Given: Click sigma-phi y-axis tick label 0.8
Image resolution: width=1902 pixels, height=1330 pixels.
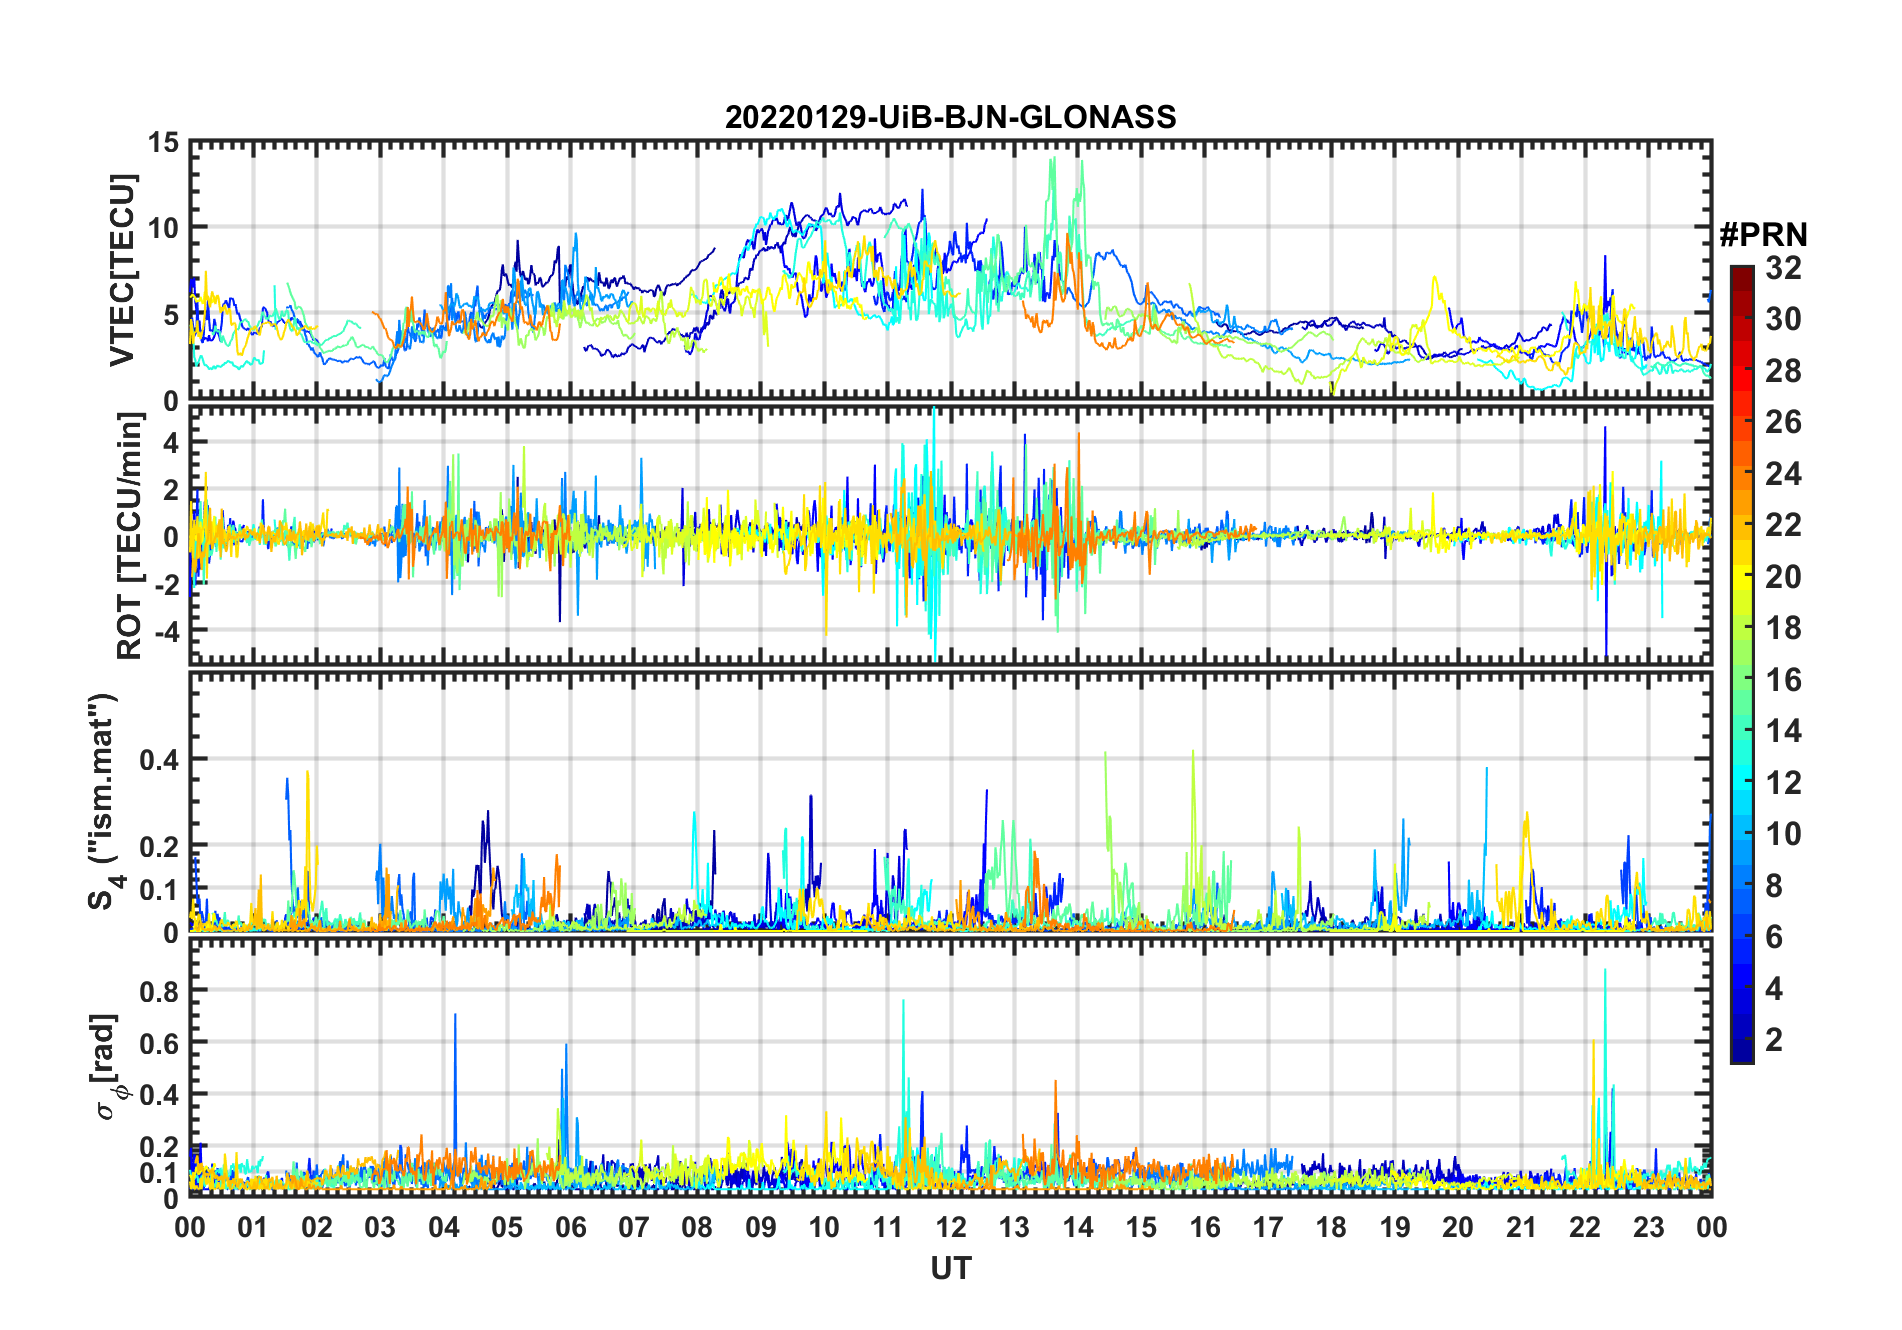Looking at the screenshot, I should tap(160, 991).
